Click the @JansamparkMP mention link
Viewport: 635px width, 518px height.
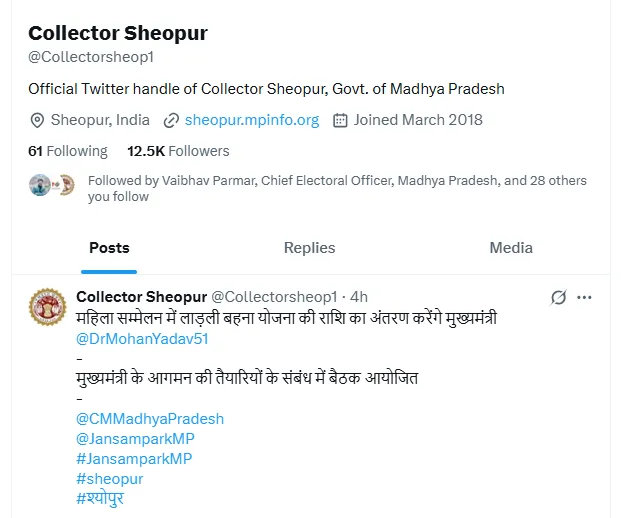(x=134, y=439)
